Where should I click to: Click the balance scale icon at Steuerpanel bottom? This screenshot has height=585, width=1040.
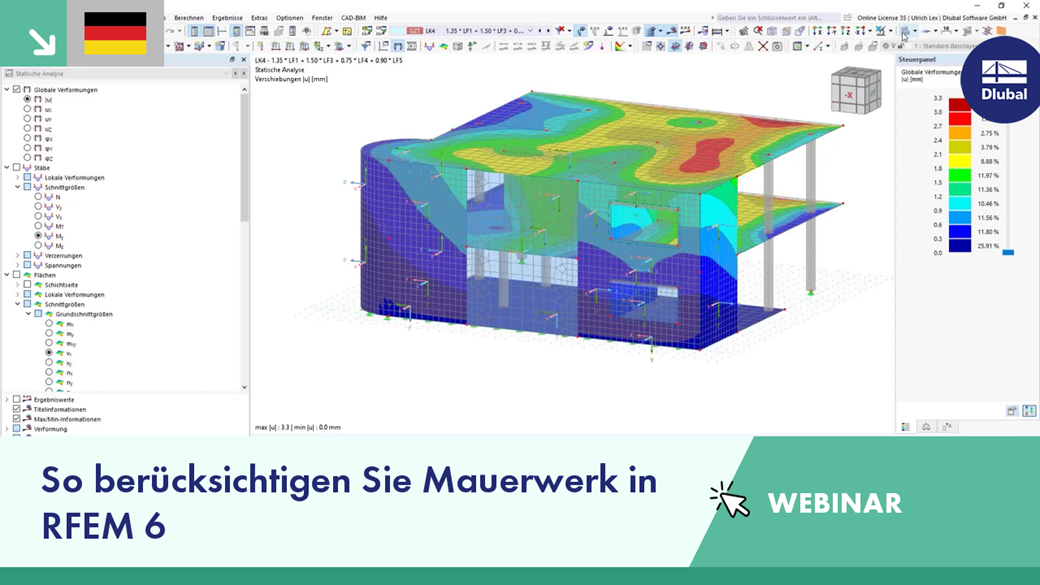point(926,426)
